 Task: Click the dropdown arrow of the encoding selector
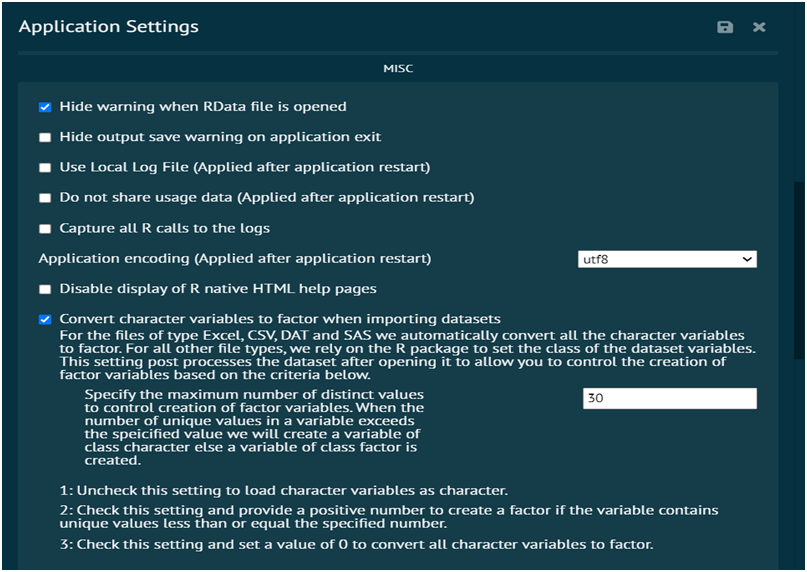747,259
